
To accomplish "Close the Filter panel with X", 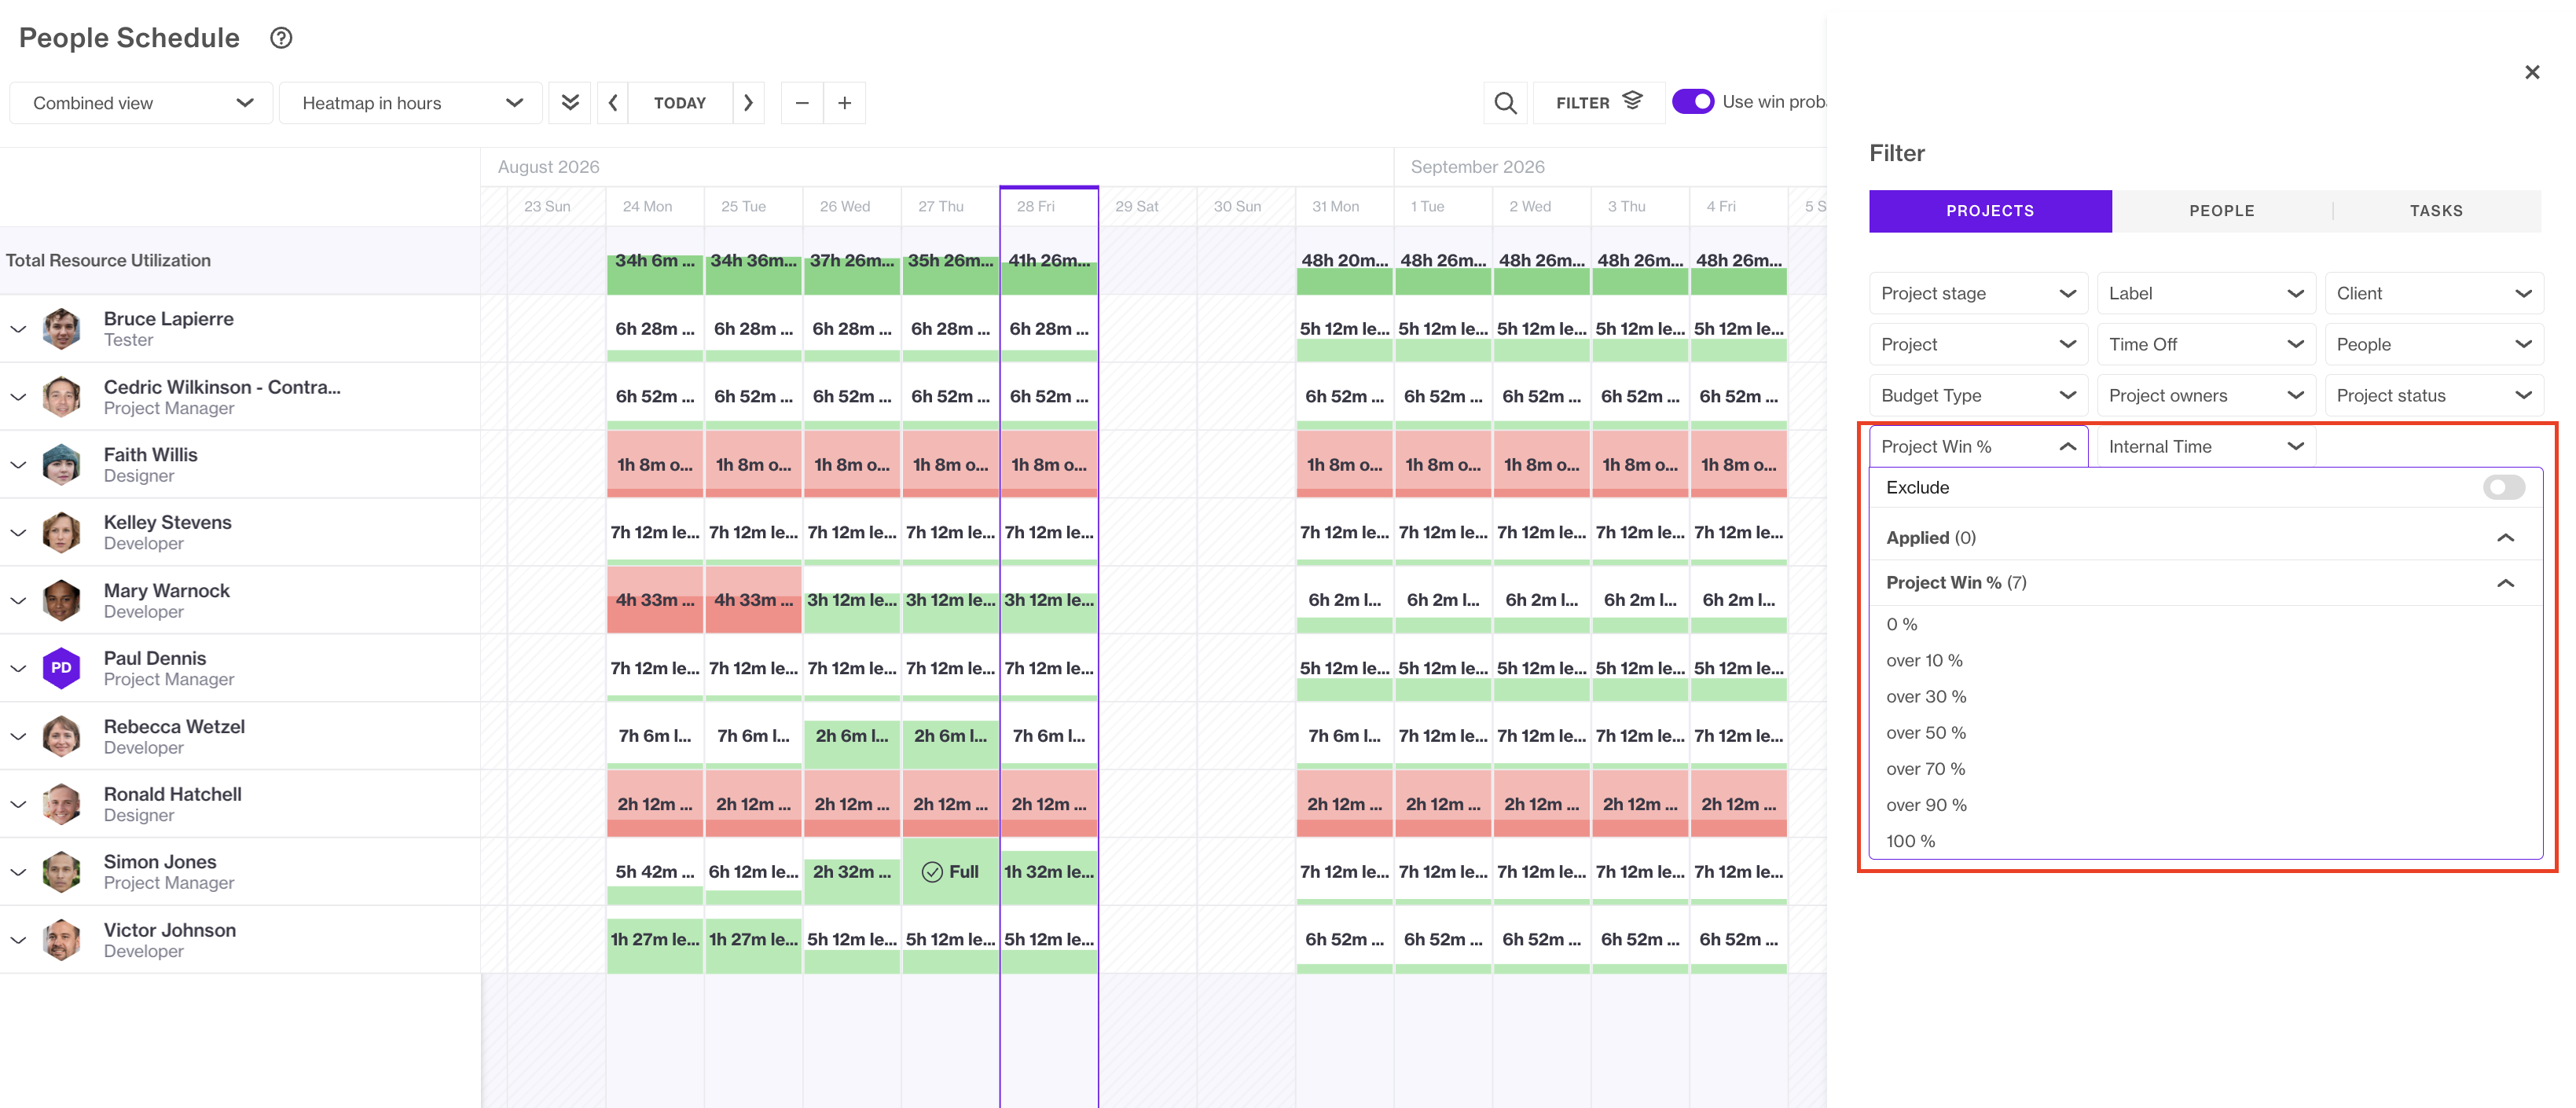I will (x=2531, y=72).
